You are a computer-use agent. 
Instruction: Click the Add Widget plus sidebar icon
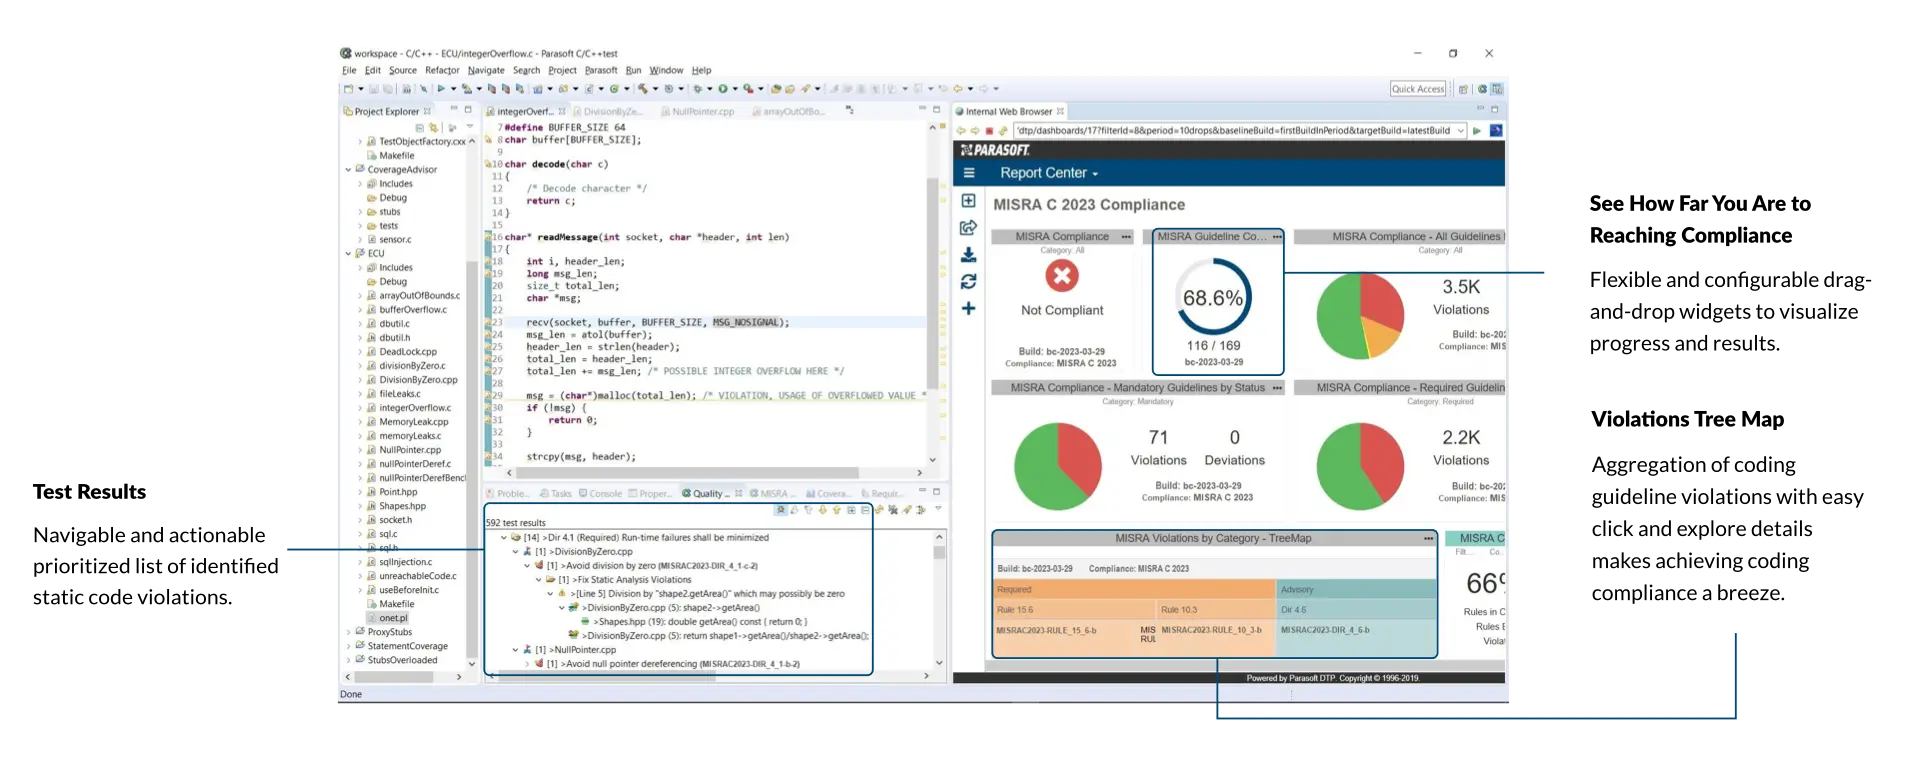click(968, 309)
